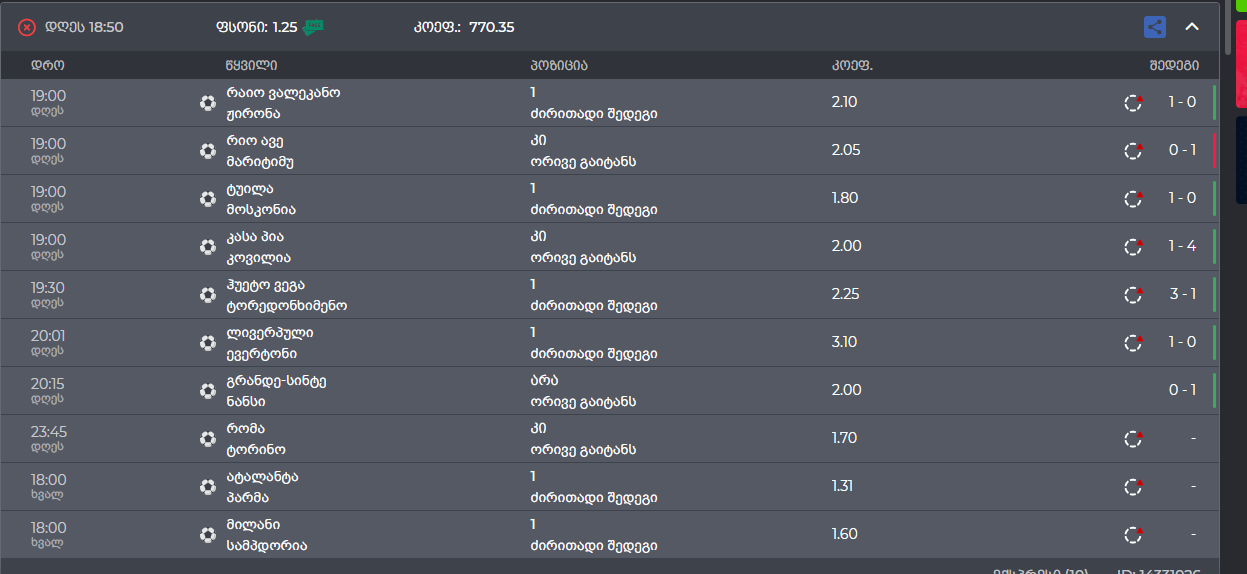1247x574 pixels.
Task: Click the green free bet ticket icon
Action: click(314, 27)
